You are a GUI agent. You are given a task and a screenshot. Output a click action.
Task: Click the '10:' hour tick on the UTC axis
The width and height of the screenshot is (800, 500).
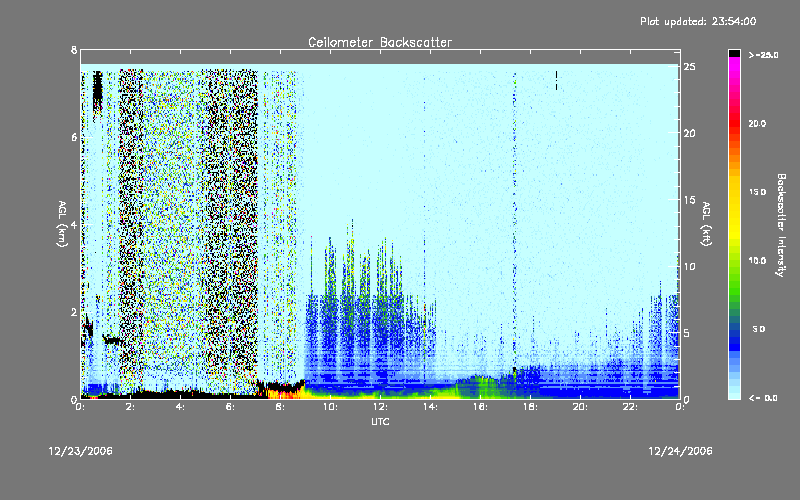[331, 407]
